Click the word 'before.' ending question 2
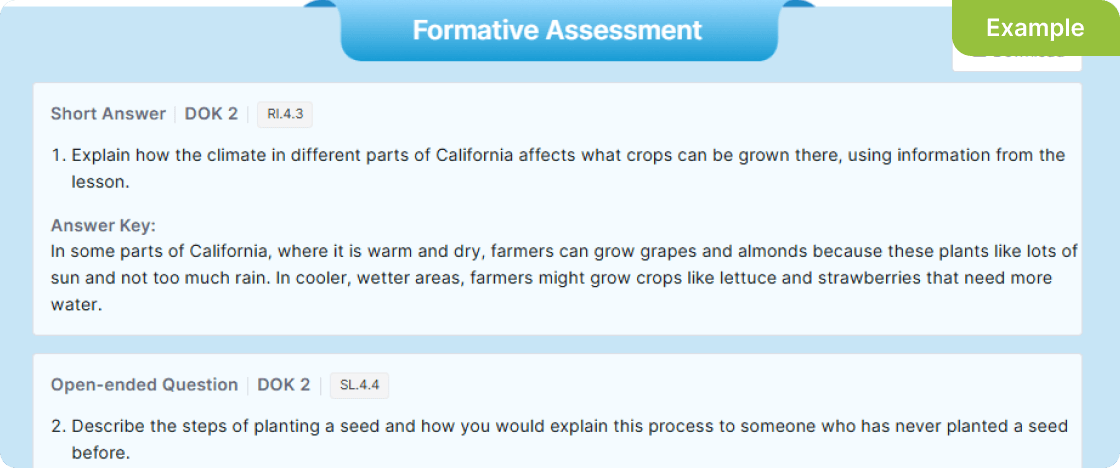This screenshot has width=1120, height=468. [x=100, y=453]
